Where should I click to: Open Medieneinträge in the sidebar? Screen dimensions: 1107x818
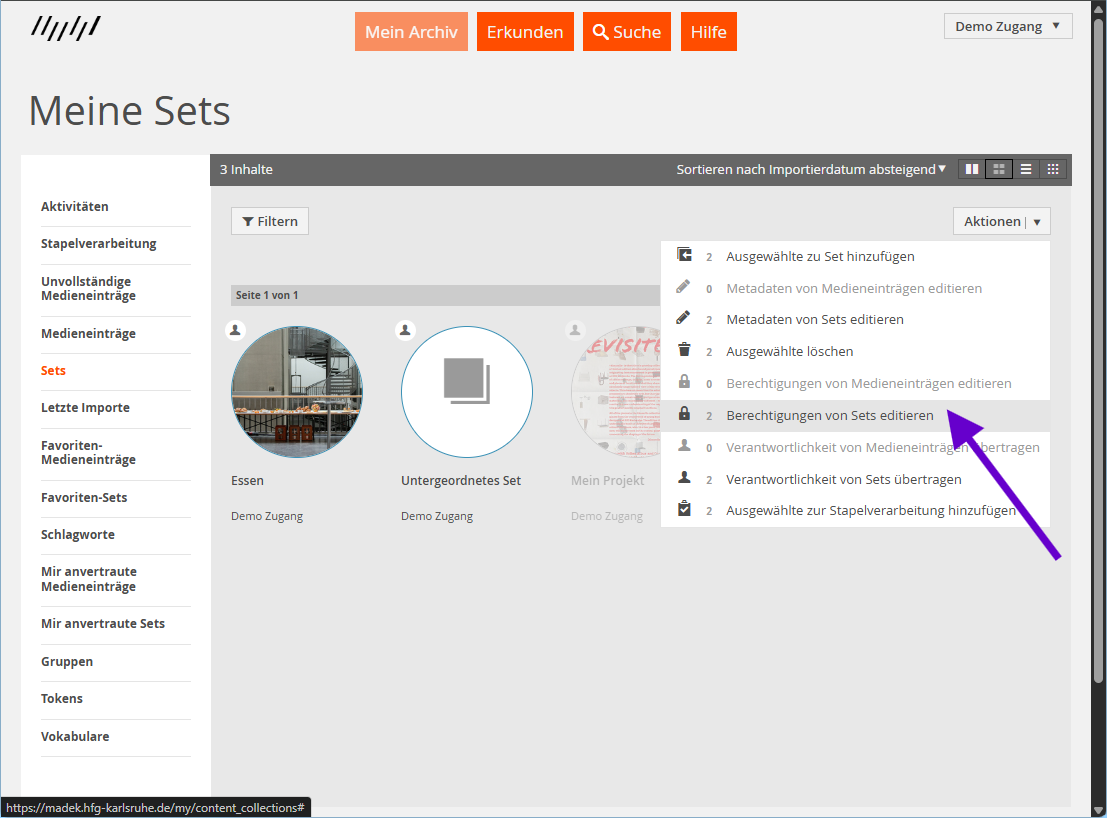[88, 333]
